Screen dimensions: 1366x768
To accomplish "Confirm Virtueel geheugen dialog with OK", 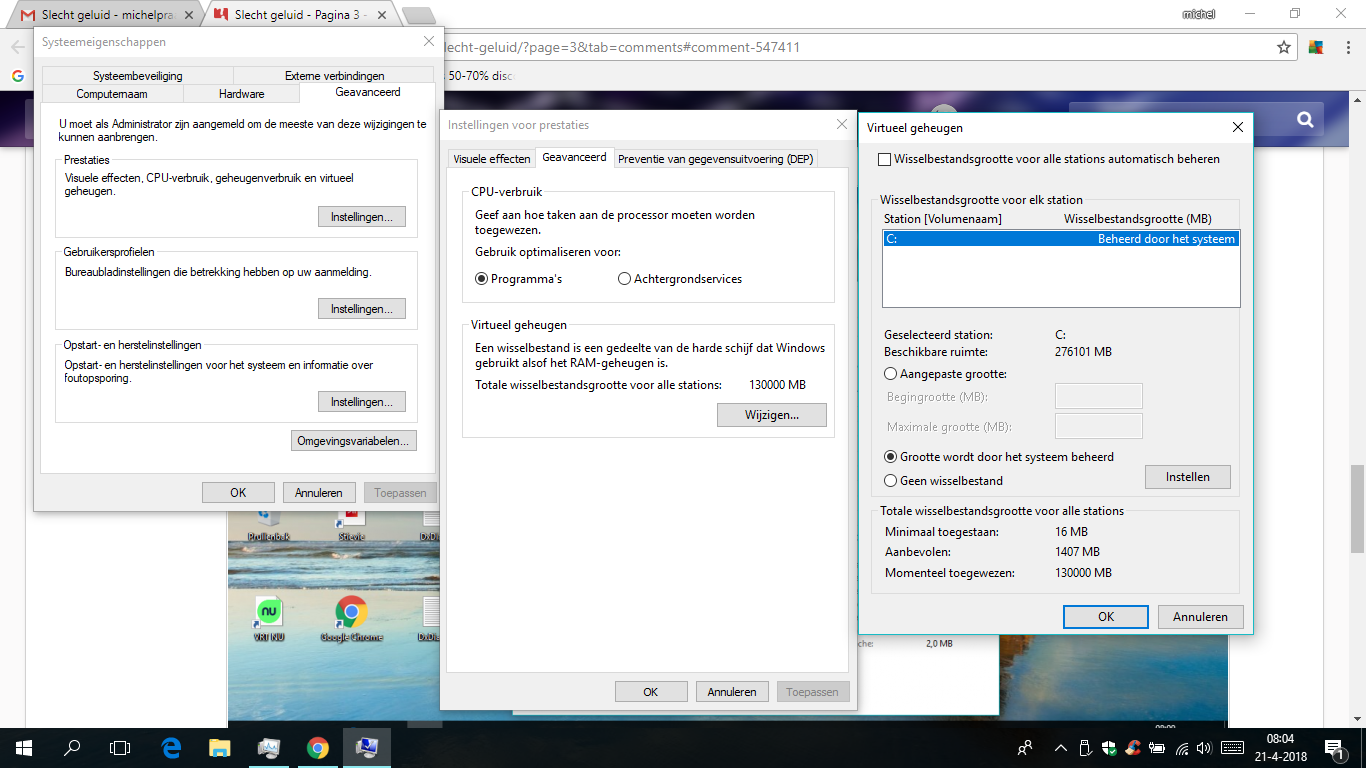I will pyautogui.click(x=1106, y=617).
